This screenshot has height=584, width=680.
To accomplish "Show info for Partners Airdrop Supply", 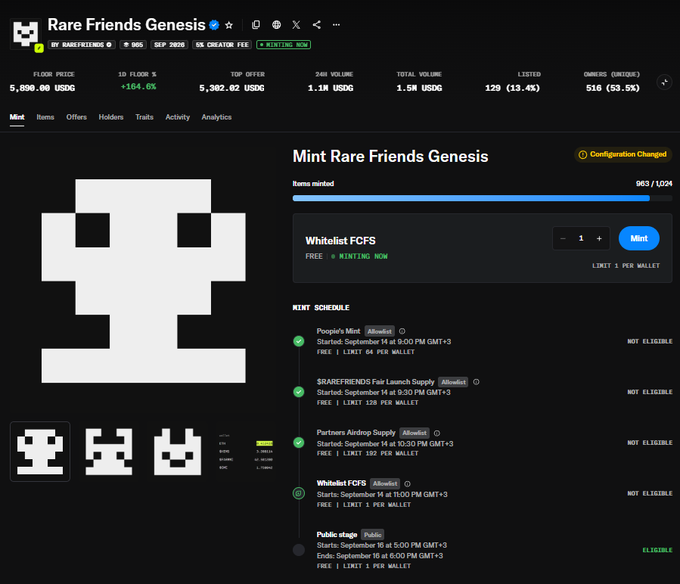I will pyautogui.click(x=437, y=433).
